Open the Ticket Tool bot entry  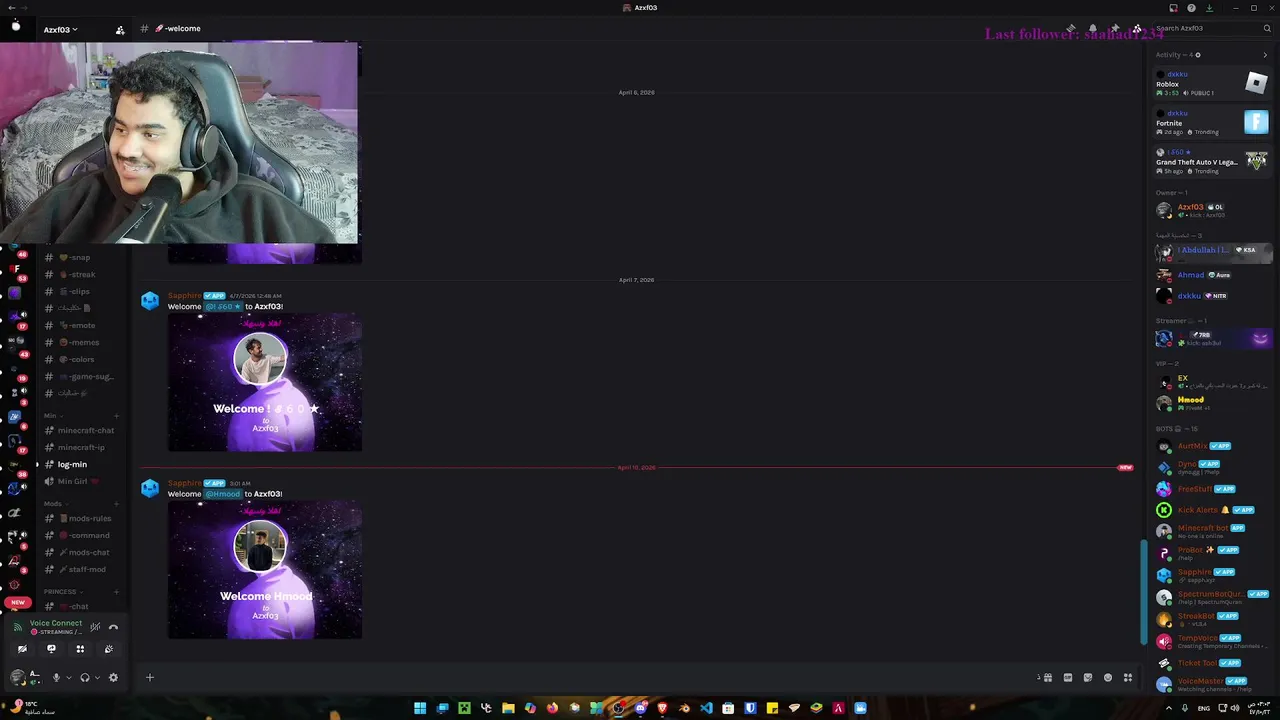(x=1212, y=663)
